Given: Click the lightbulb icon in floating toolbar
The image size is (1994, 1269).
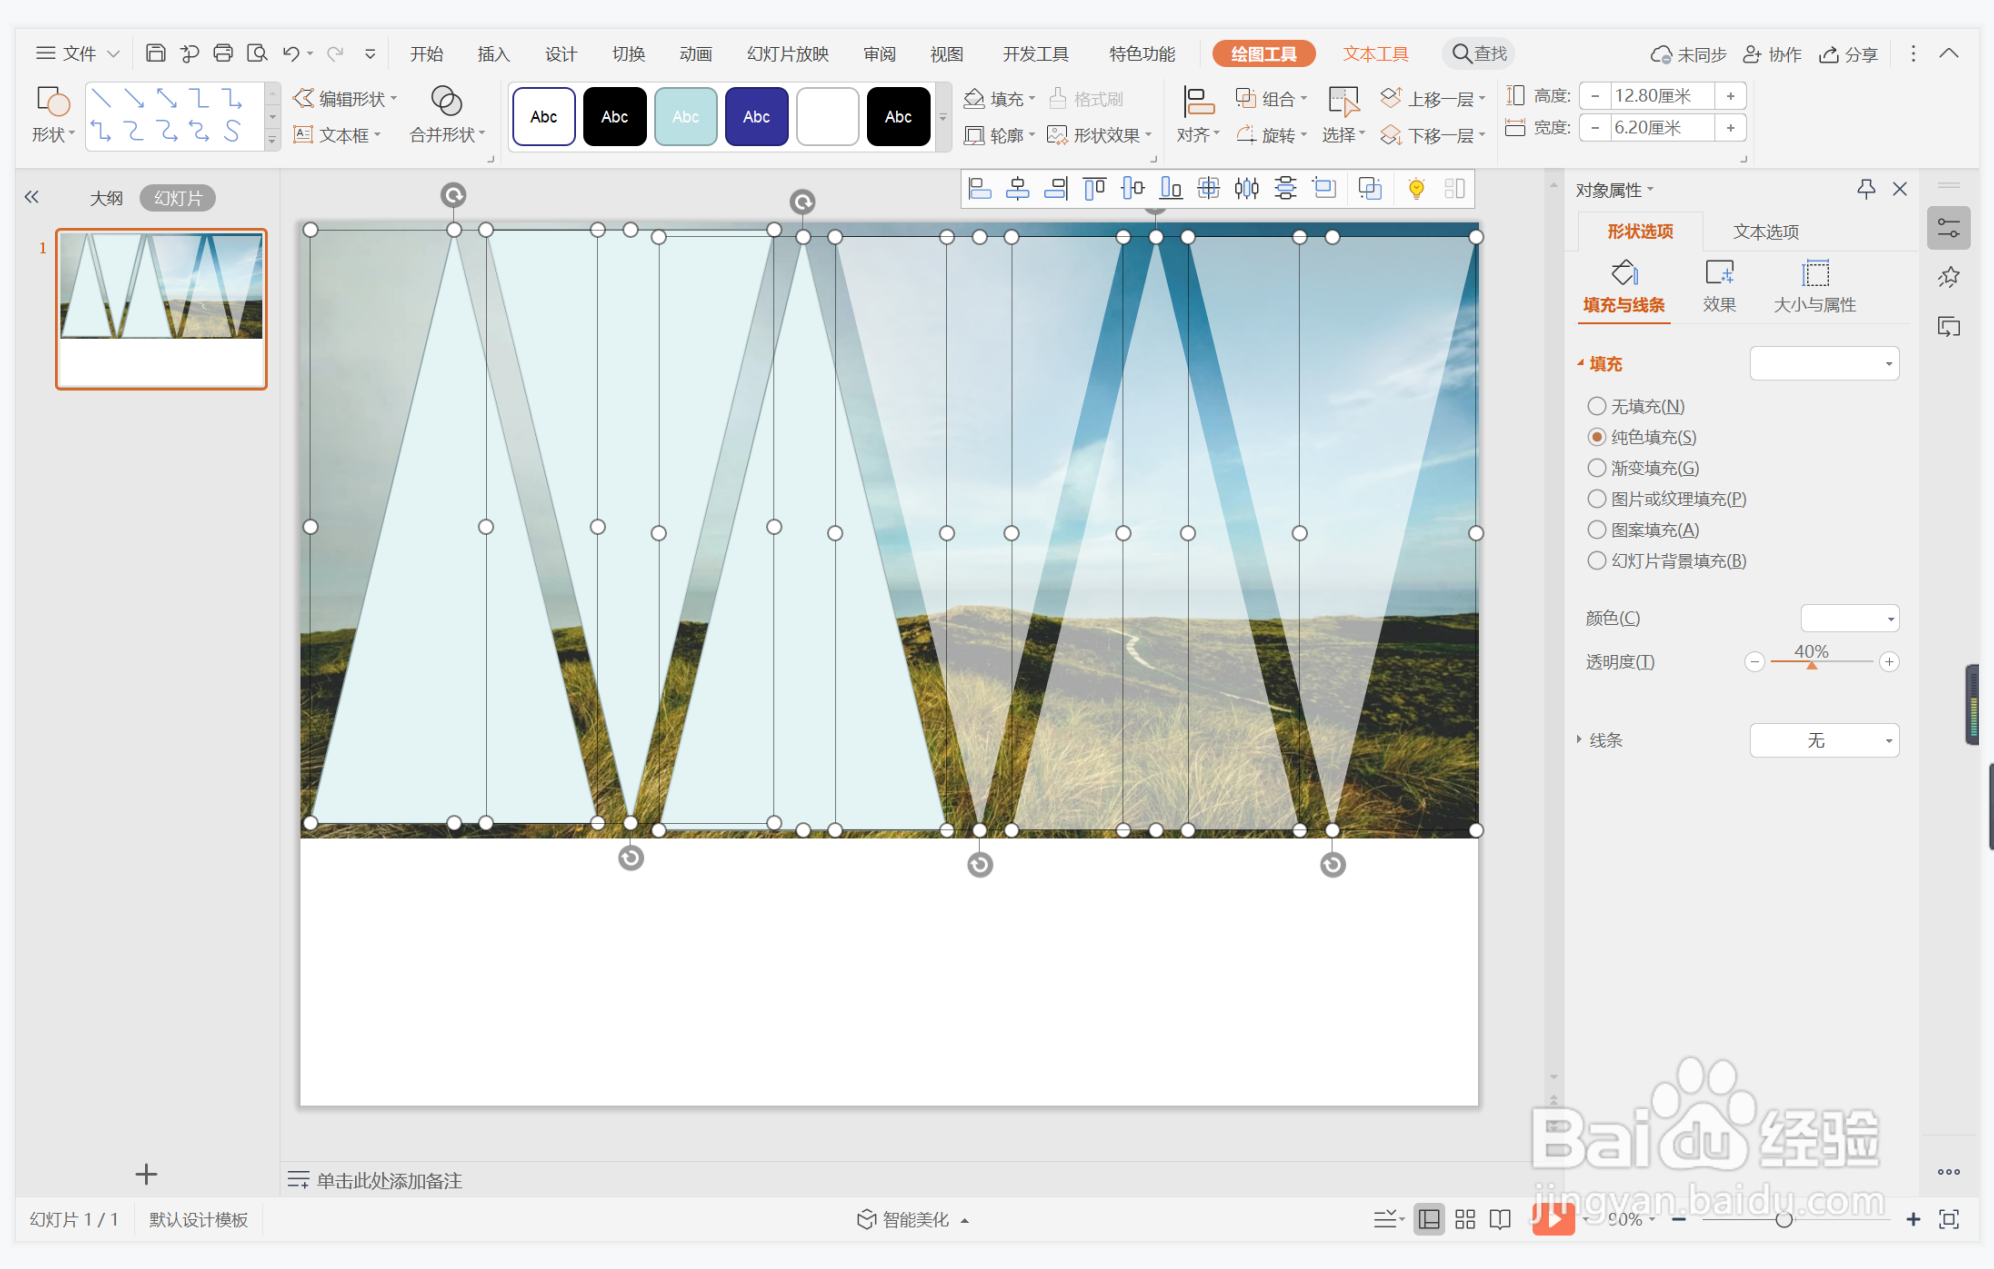Looking at the screenshot, I should coord(1416,188).
